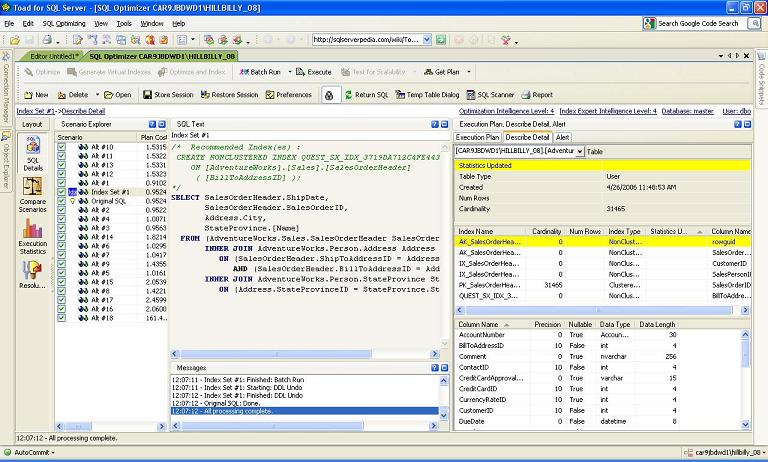This screenshot has width=768, height=462.
Task: Open the Compare Scenarios layout view
Action: (33, 195)
